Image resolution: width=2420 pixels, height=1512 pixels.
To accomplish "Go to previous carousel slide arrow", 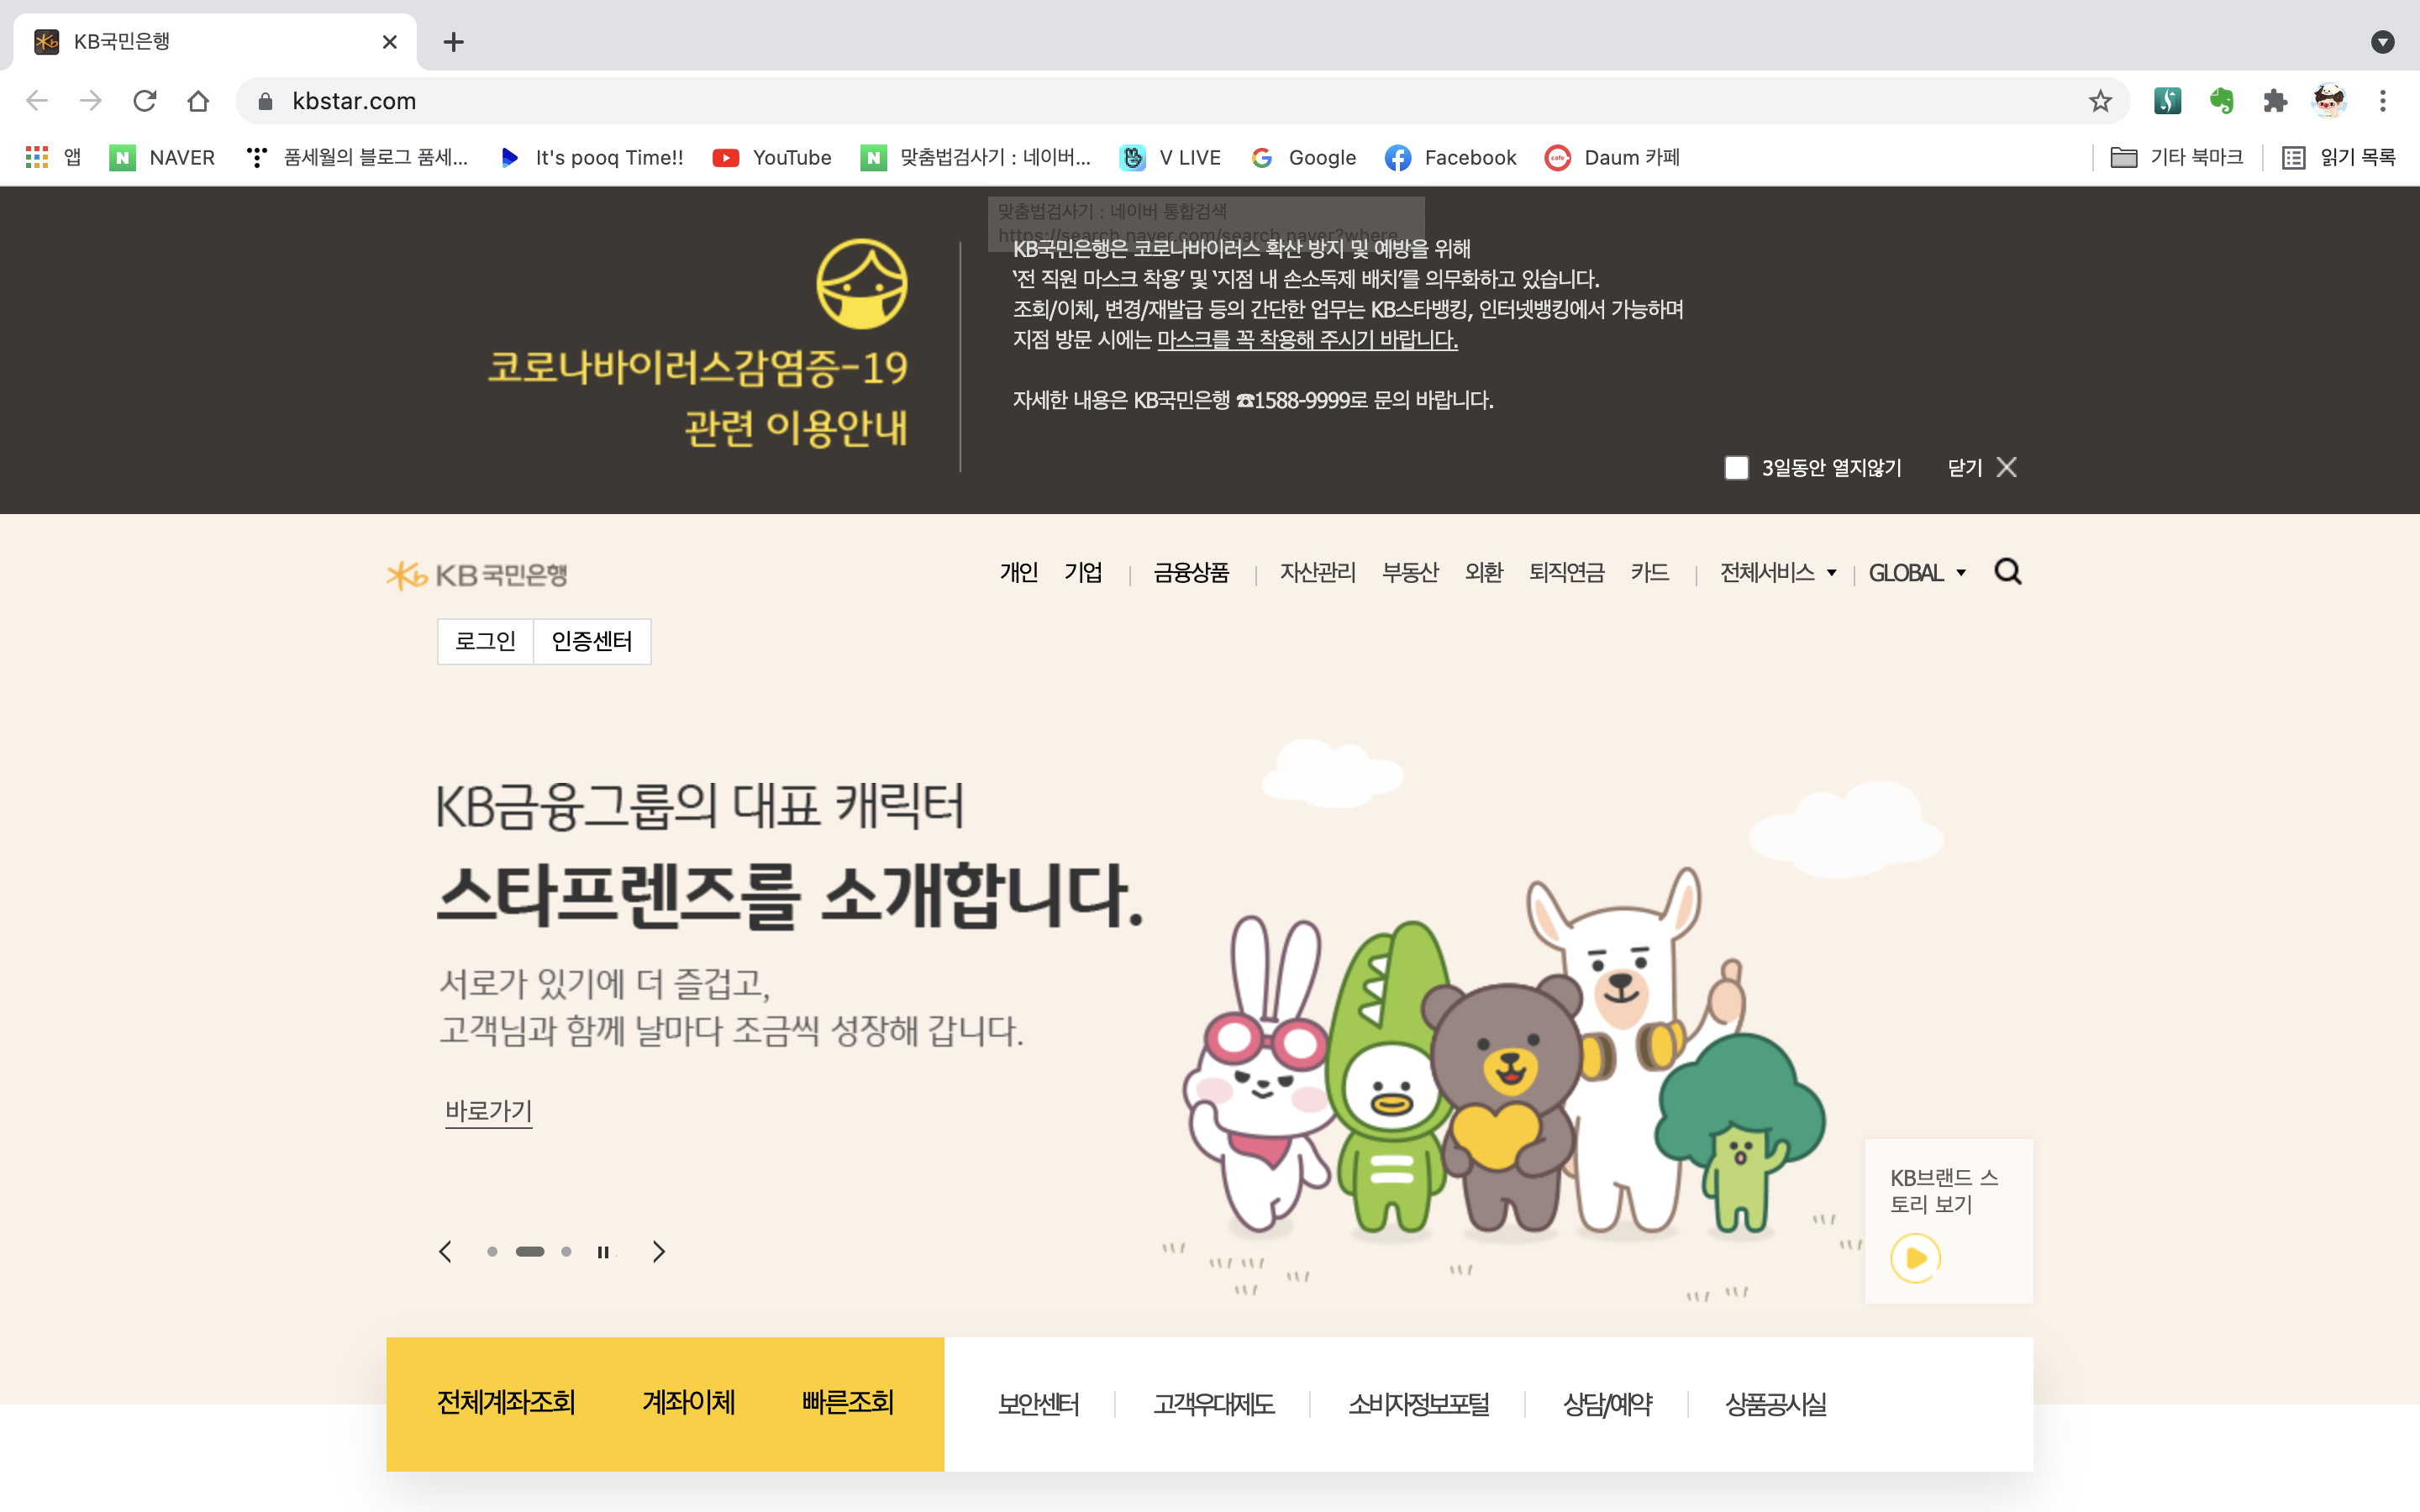I will point(446,1252).
